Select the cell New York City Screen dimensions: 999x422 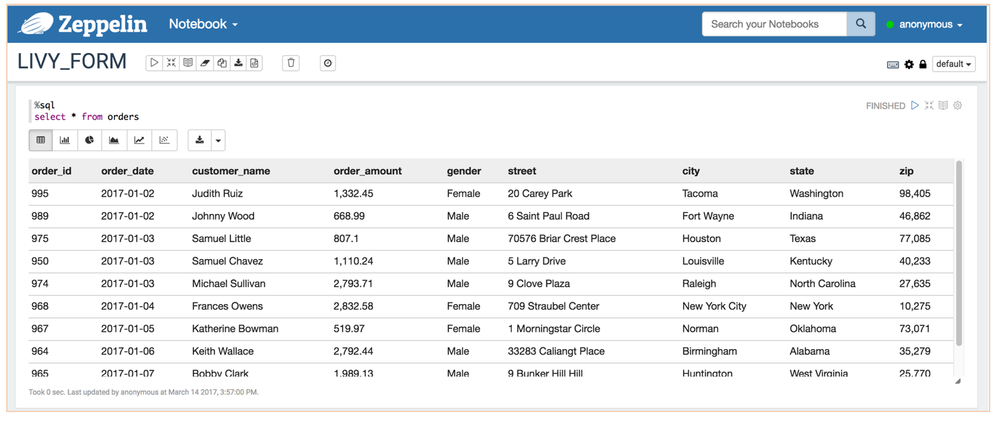point(714,306)
